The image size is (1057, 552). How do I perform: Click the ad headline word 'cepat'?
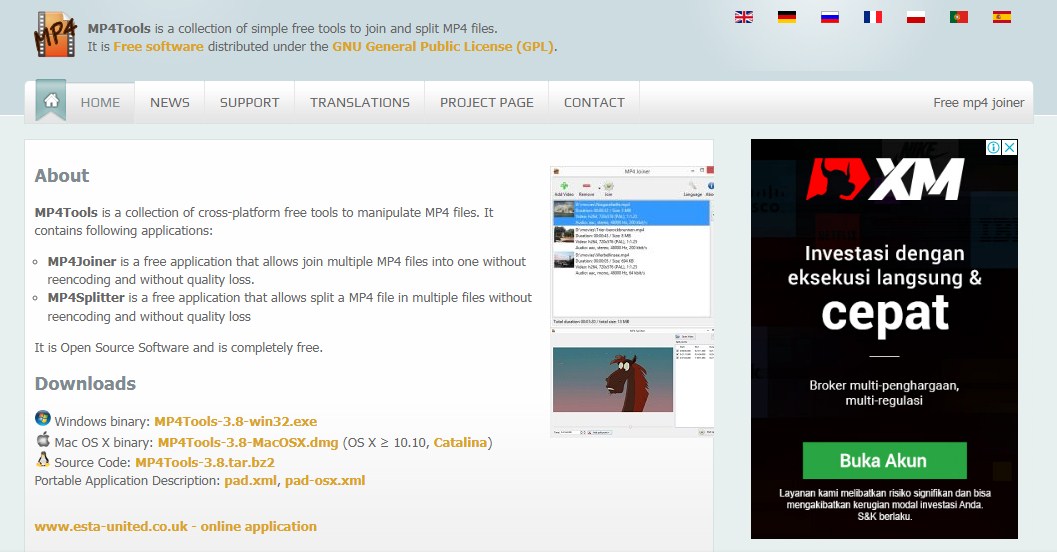pyautogui.click(x=884, y=314)
